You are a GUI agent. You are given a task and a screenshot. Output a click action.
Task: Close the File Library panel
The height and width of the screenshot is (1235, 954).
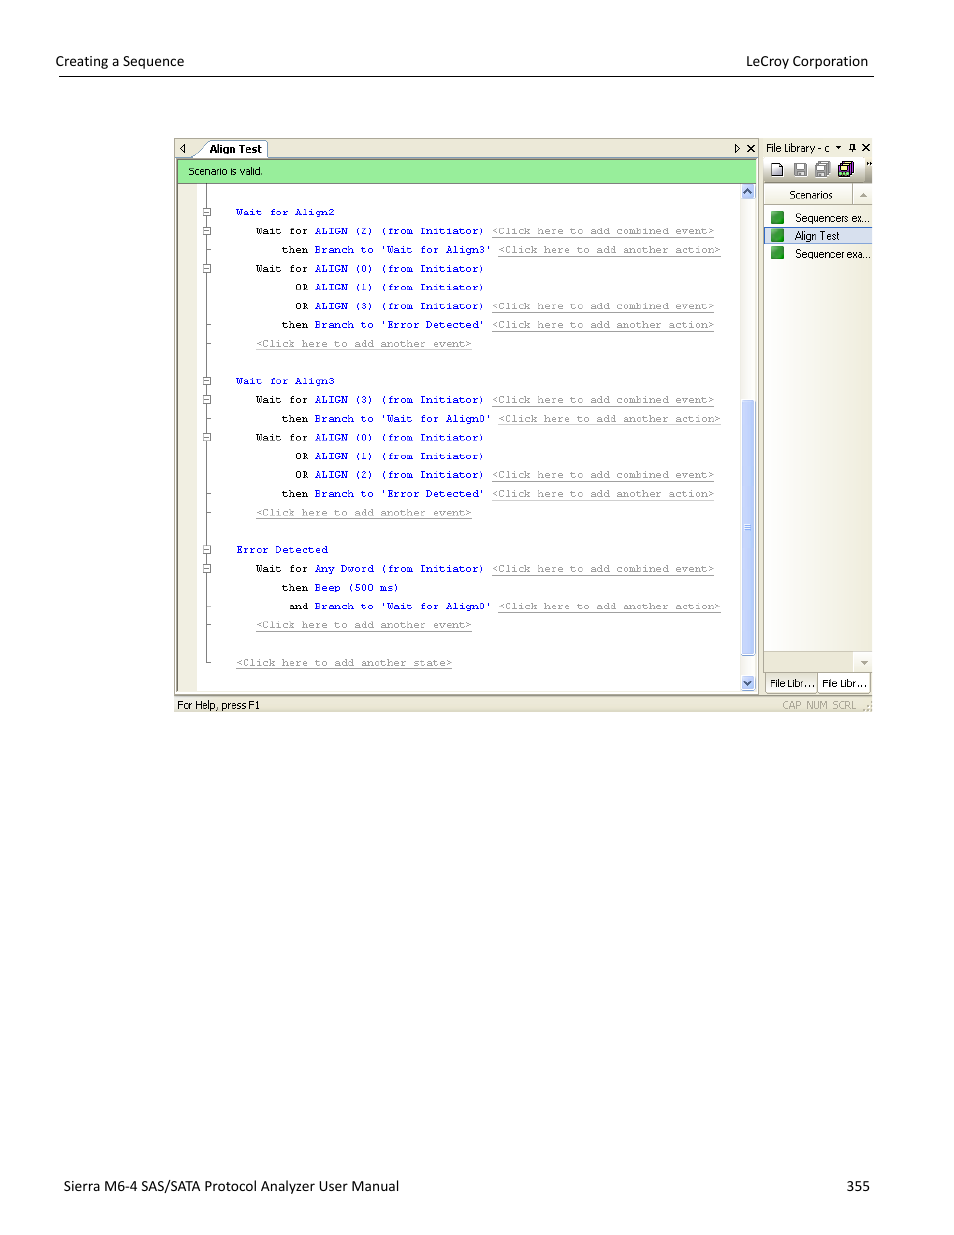coord(866,148)
